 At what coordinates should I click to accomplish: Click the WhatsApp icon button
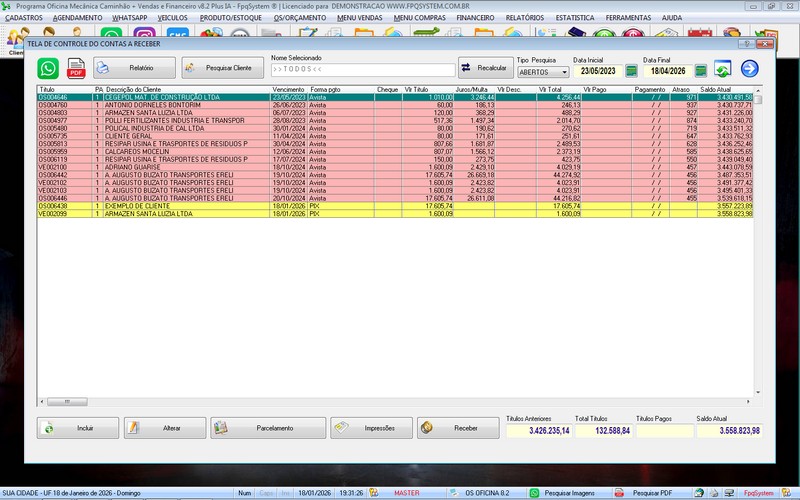pos(48,68)
